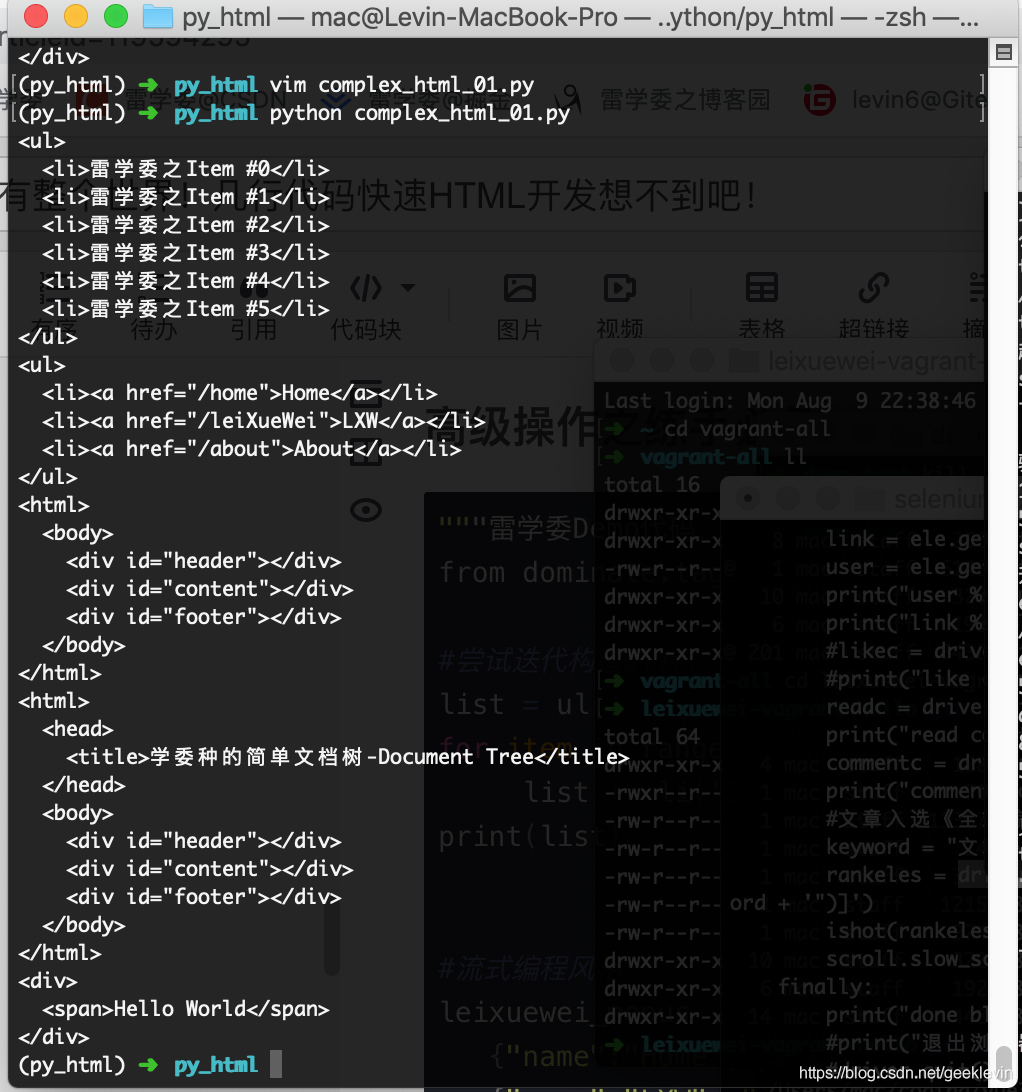Click the 引用 label in editor toolbar

click(x=254, y=329)
